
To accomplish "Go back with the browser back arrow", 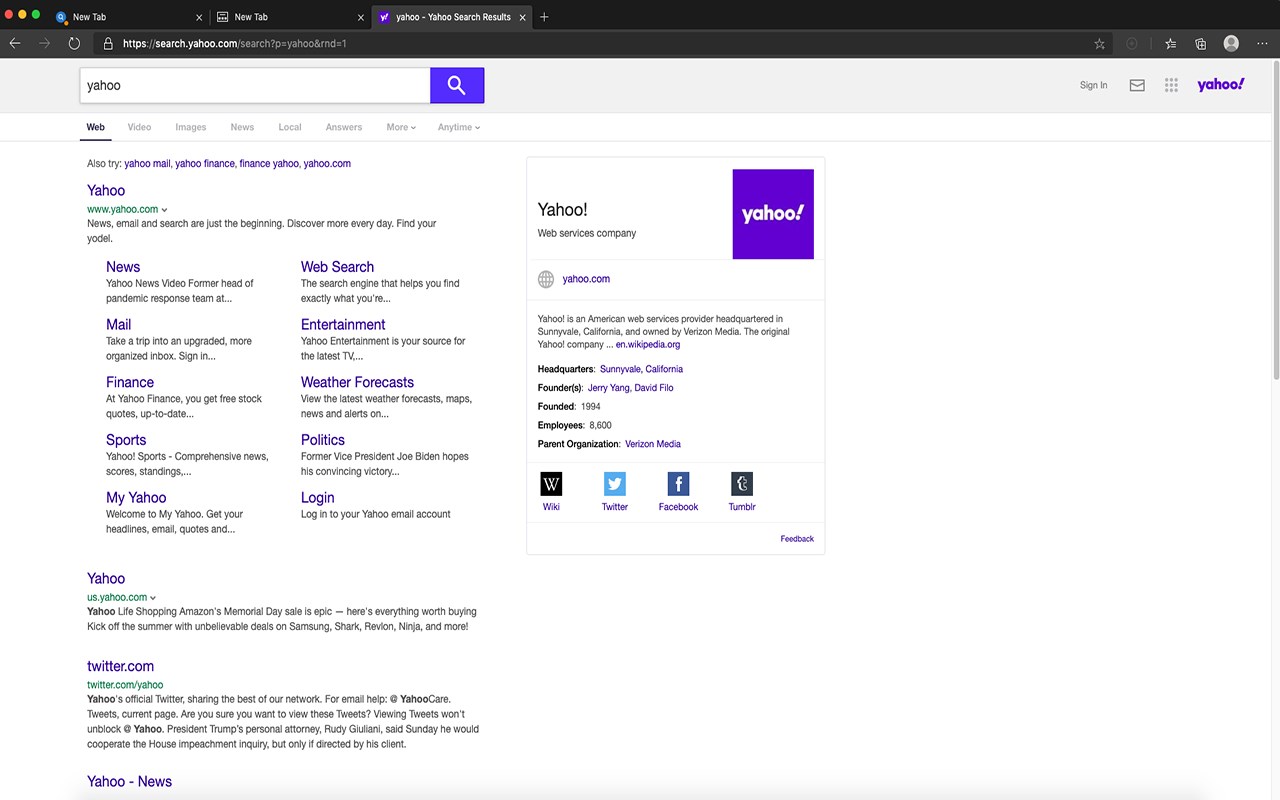I will pyautogui.click(x=15, y=43).
